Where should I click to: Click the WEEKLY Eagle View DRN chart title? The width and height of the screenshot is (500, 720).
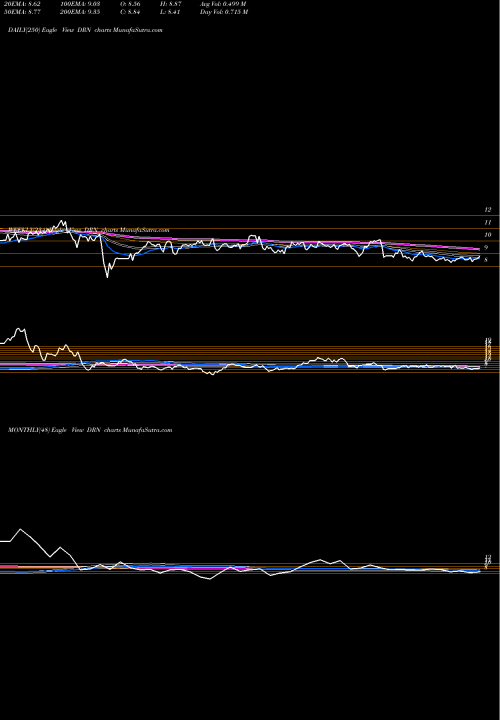[x=87, y=230]
